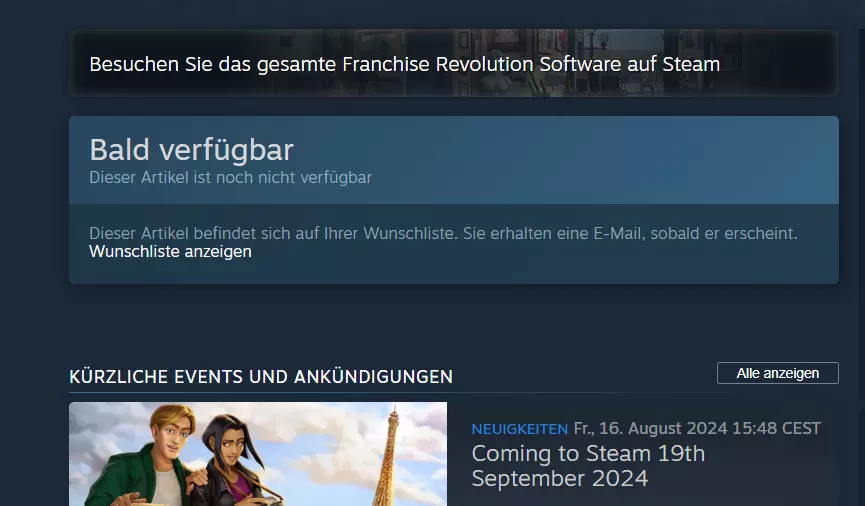
Task: Select the NEUIGKEITEN category label
Action: (519, 429)
